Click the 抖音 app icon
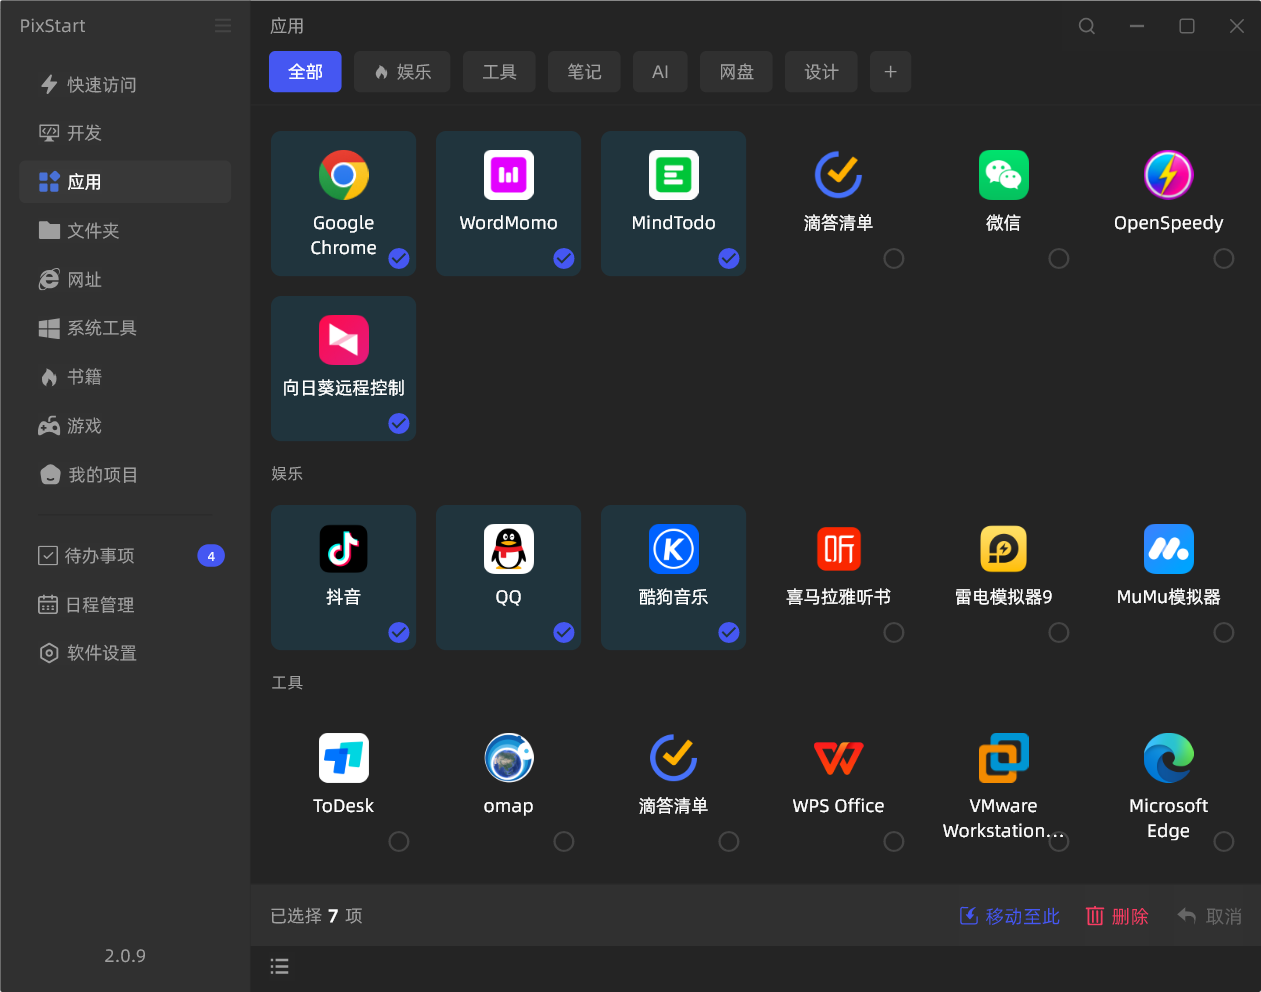The height and width of the screenshot is (992, 1261). point(343,549)
